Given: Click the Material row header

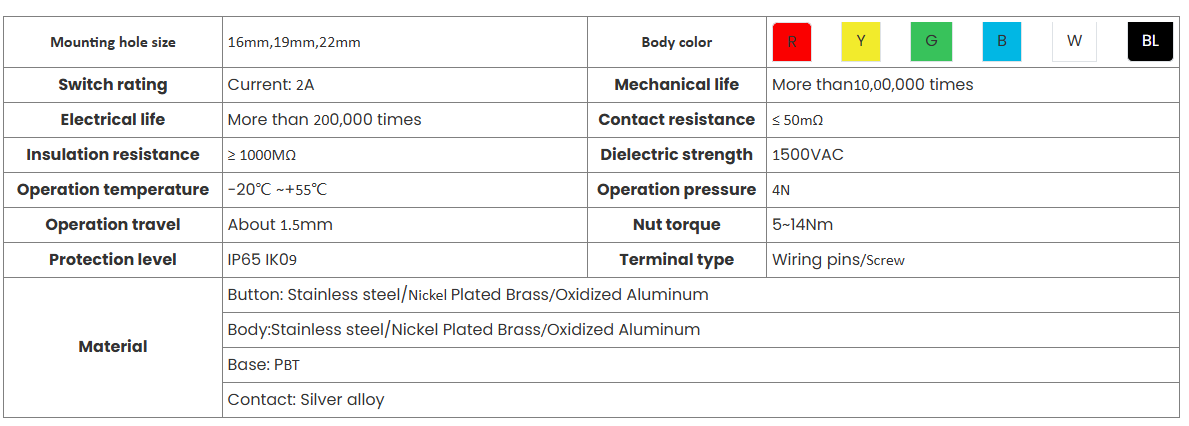Looking at the screenshot, I should point(113,347).
